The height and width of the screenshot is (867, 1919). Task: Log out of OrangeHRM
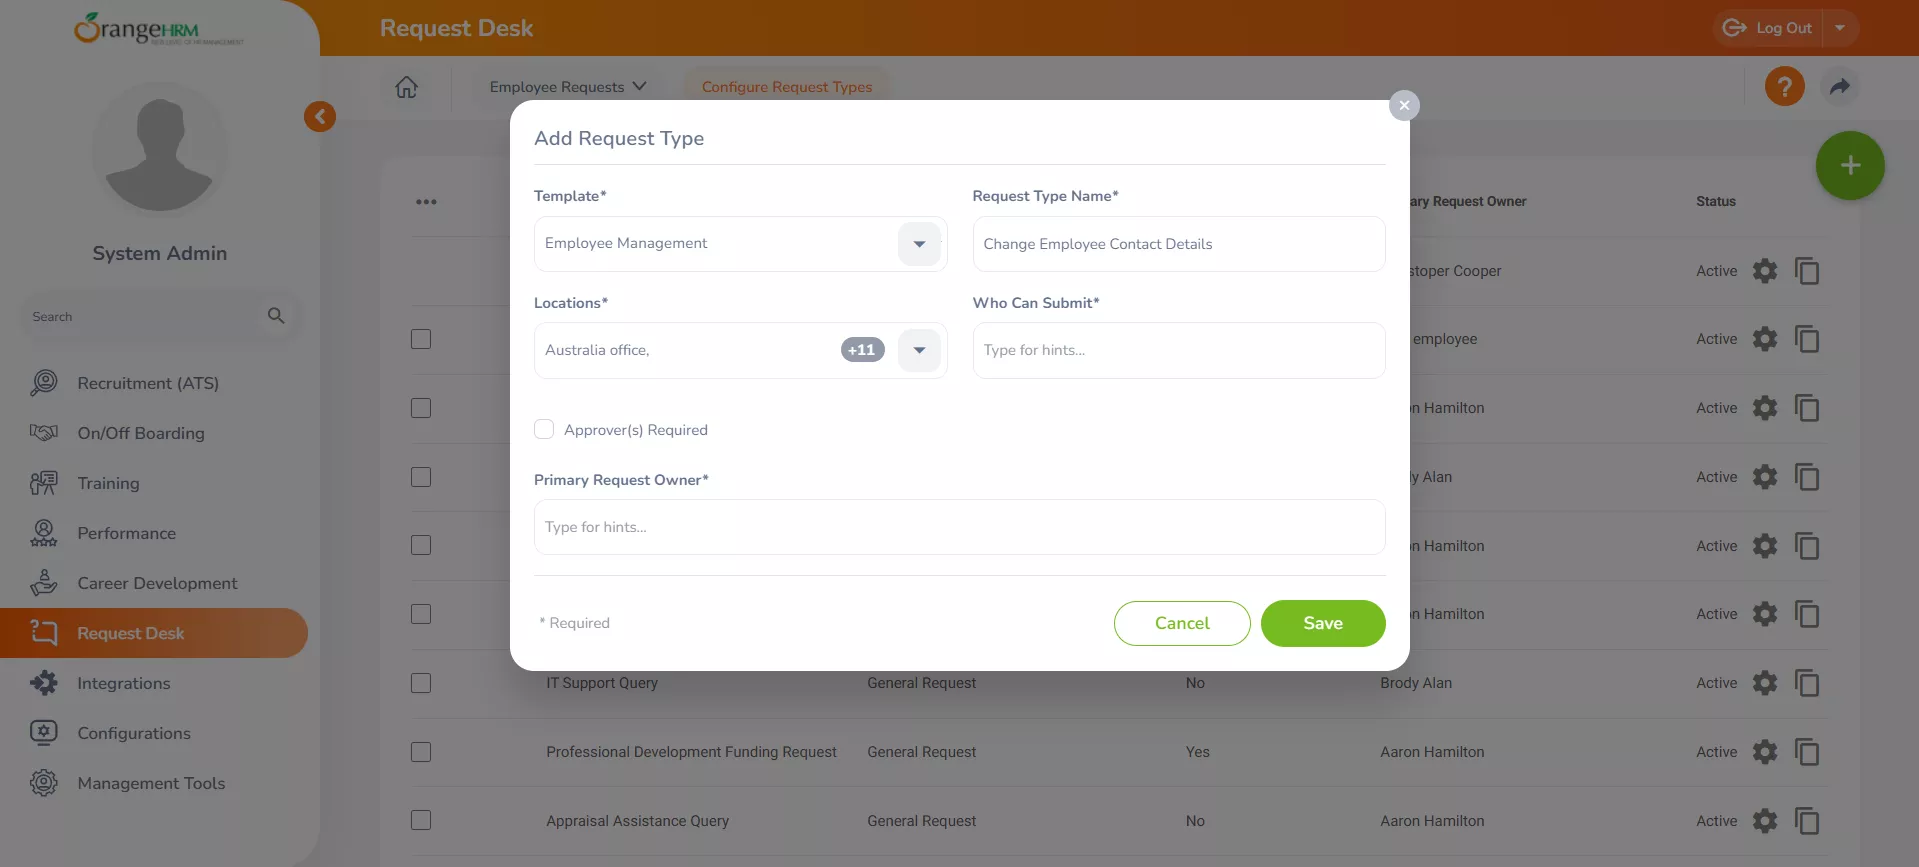[x=1768, y=28]
